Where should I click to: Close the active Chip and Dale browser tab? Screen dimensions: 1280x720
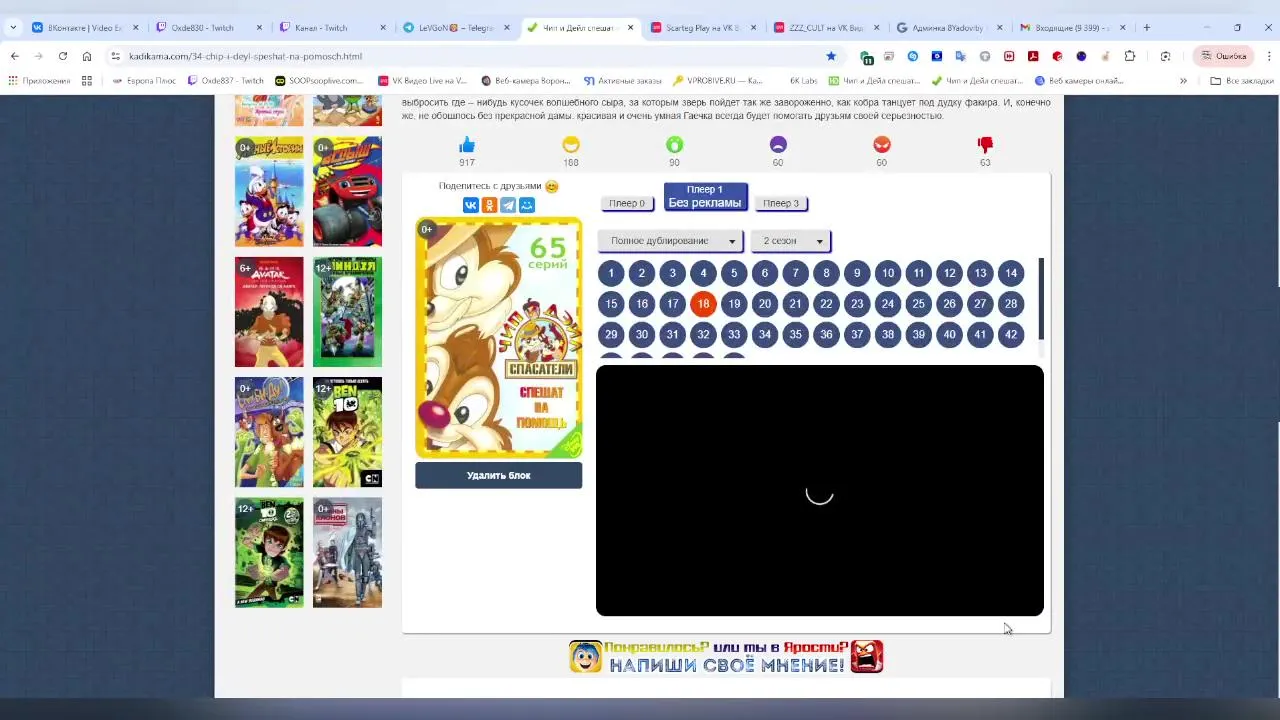630,27
